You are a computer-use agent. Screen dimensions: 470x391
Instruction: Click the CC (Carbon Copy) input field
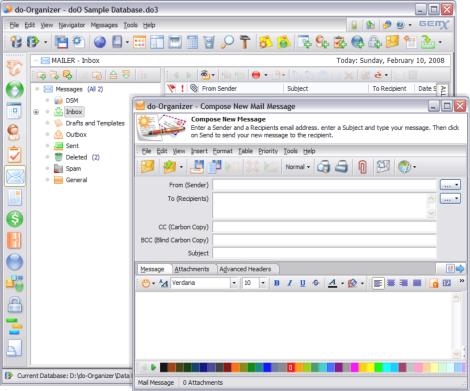coord(324,227)
